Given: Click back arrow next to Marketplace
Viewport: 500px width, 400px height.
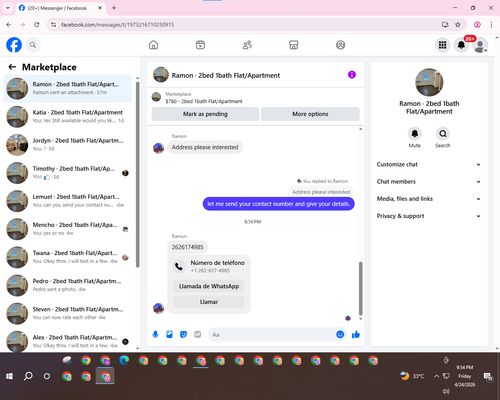Looking at the screenshot, I should [12, 67].
